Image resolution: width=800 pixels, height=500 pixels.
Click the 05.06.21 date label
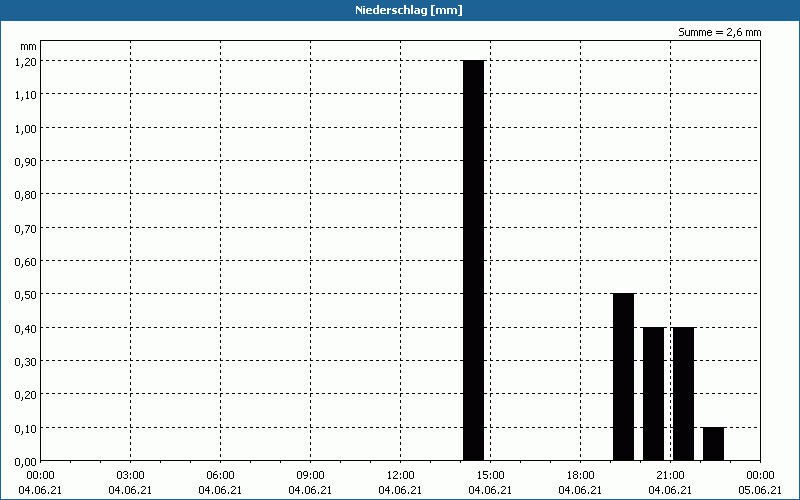(x=760, y=490)
